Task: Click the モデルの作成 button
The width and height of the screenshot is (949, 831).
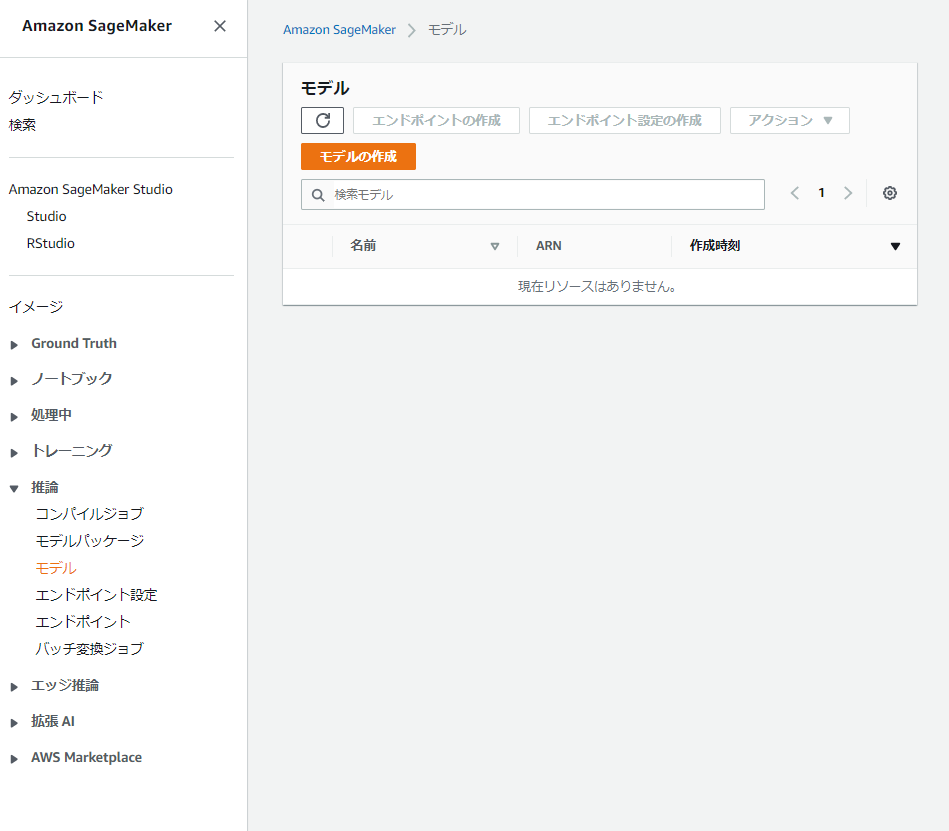Action: coord(358,157)
